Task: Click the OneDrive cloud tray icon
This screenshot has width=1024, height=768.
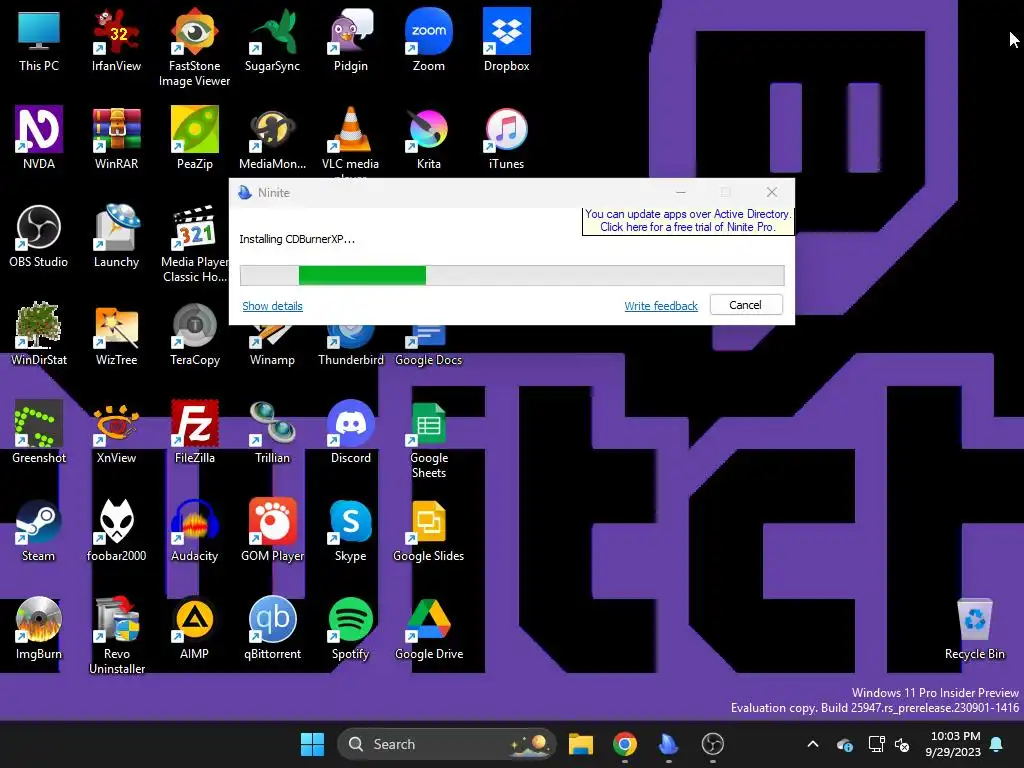Action: [x=844, y=744]
